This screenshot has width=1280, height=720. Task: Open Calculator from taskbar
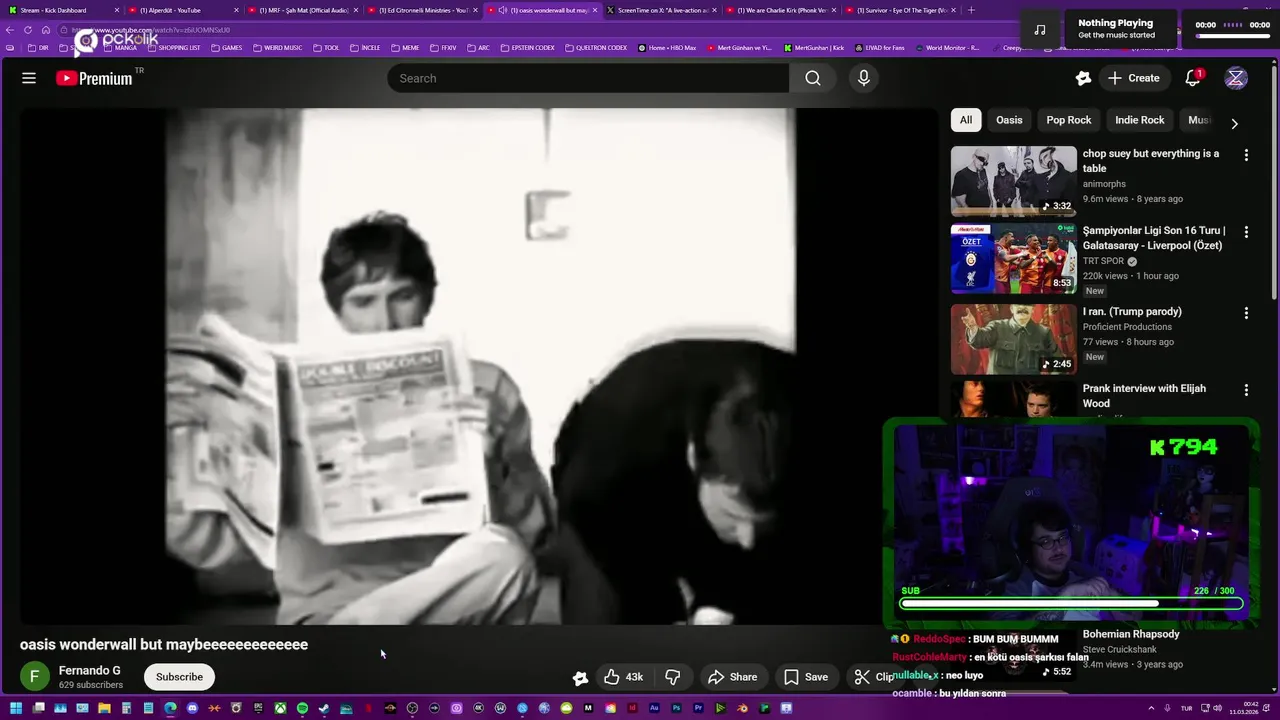click(126, 708)
